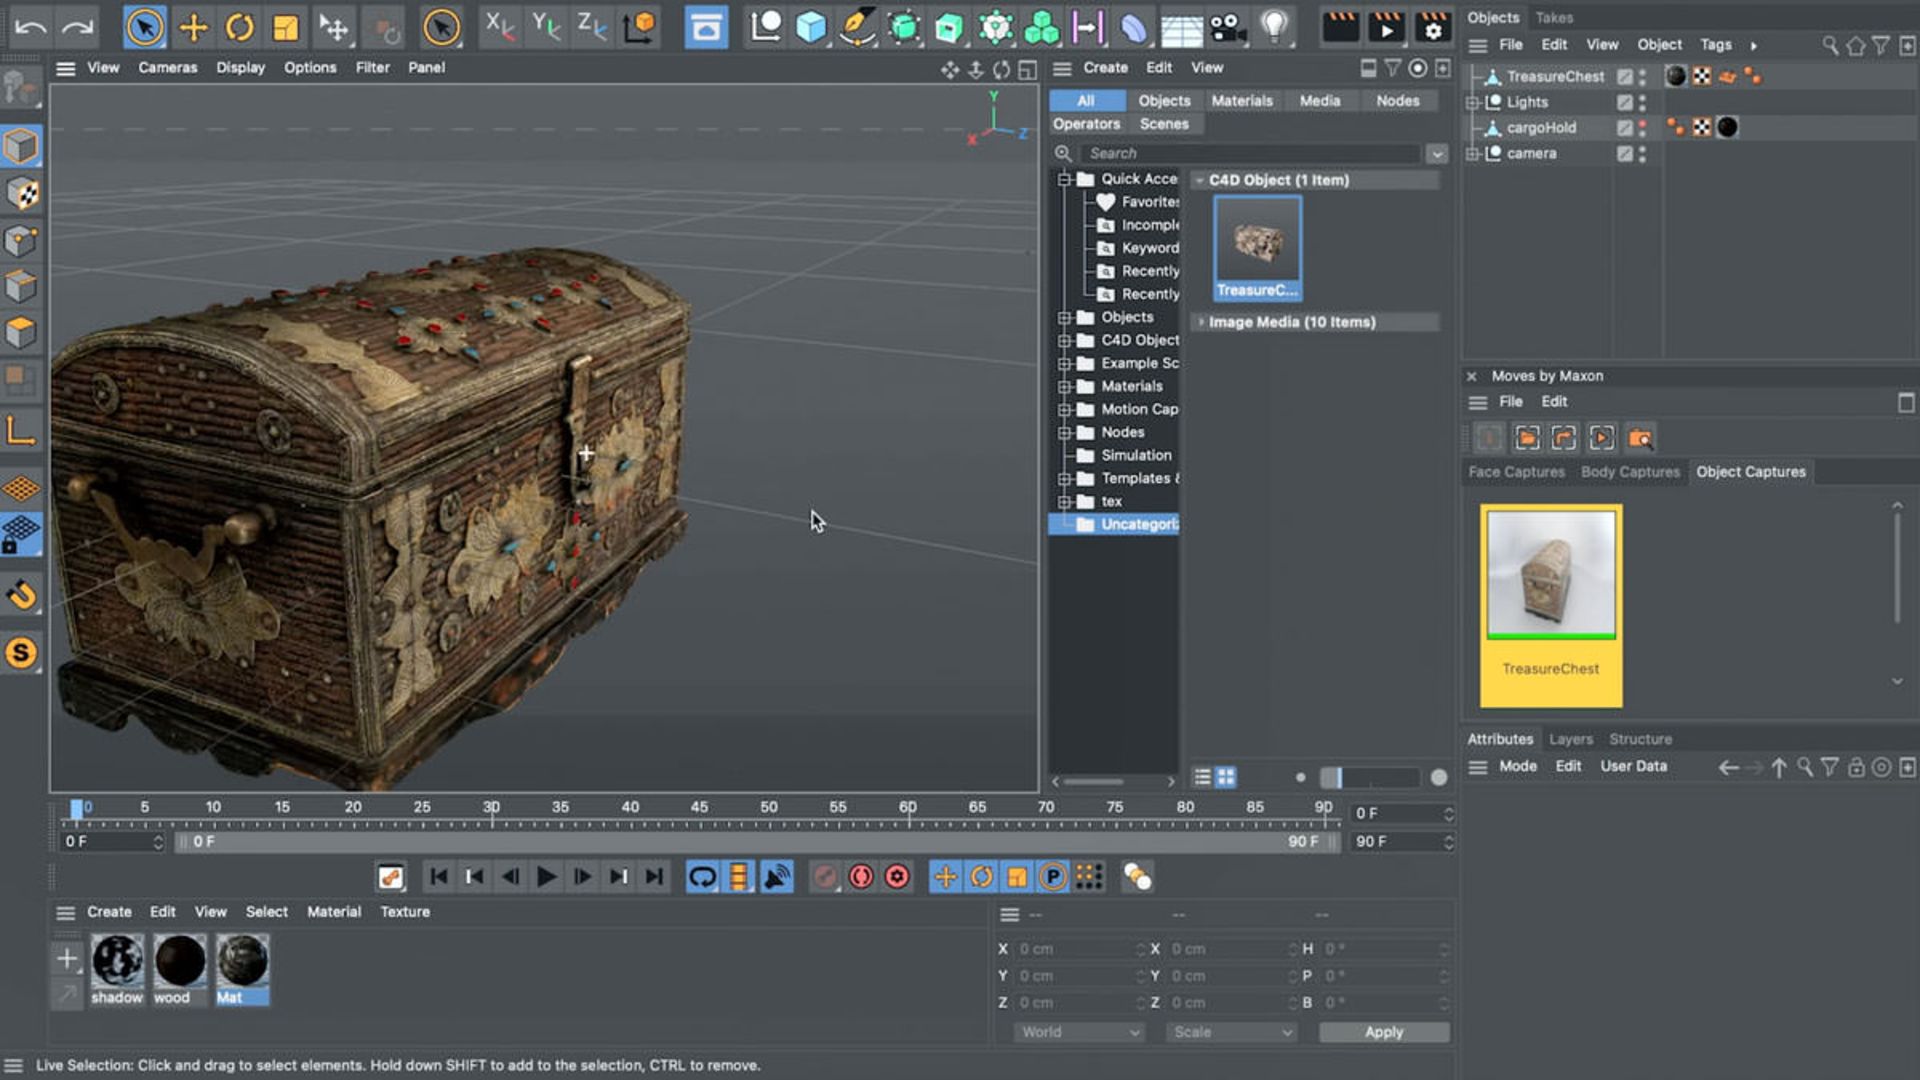Click the Apply button

[x=1383, y=1032]
